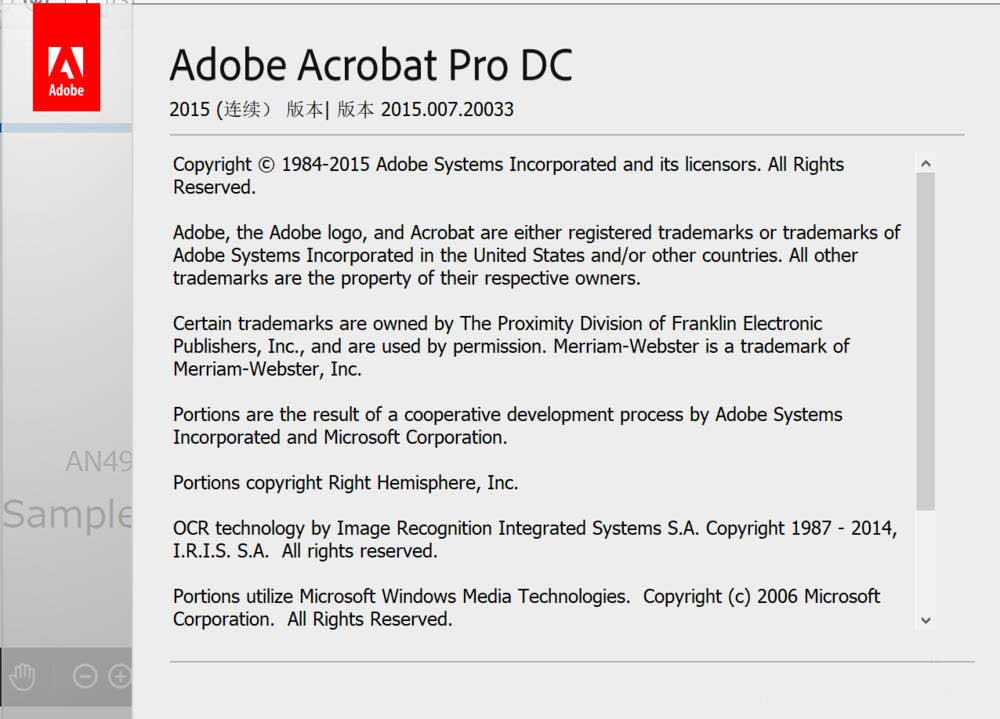Click the Windows Media Technologies paragraph
Viewport: 1000px width, 719px height.
pos(526,607)
